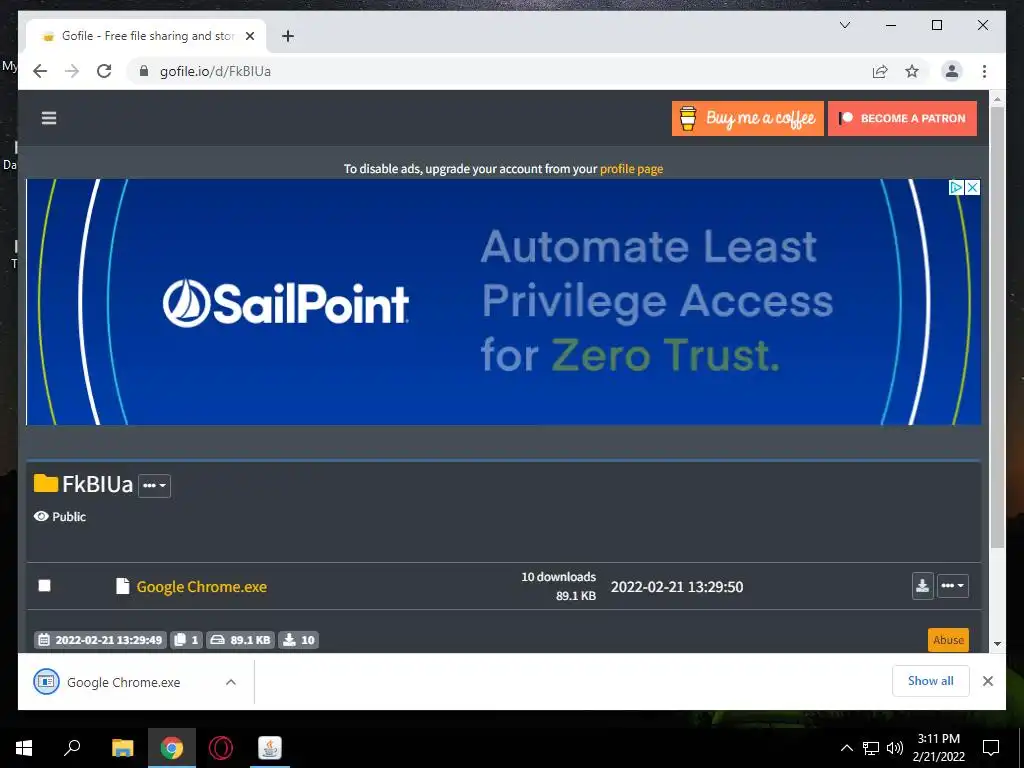1024x768 pixels.
Task: Click the 2022-02-21 13:29:50 timestamp
Action: click(677, 587)
